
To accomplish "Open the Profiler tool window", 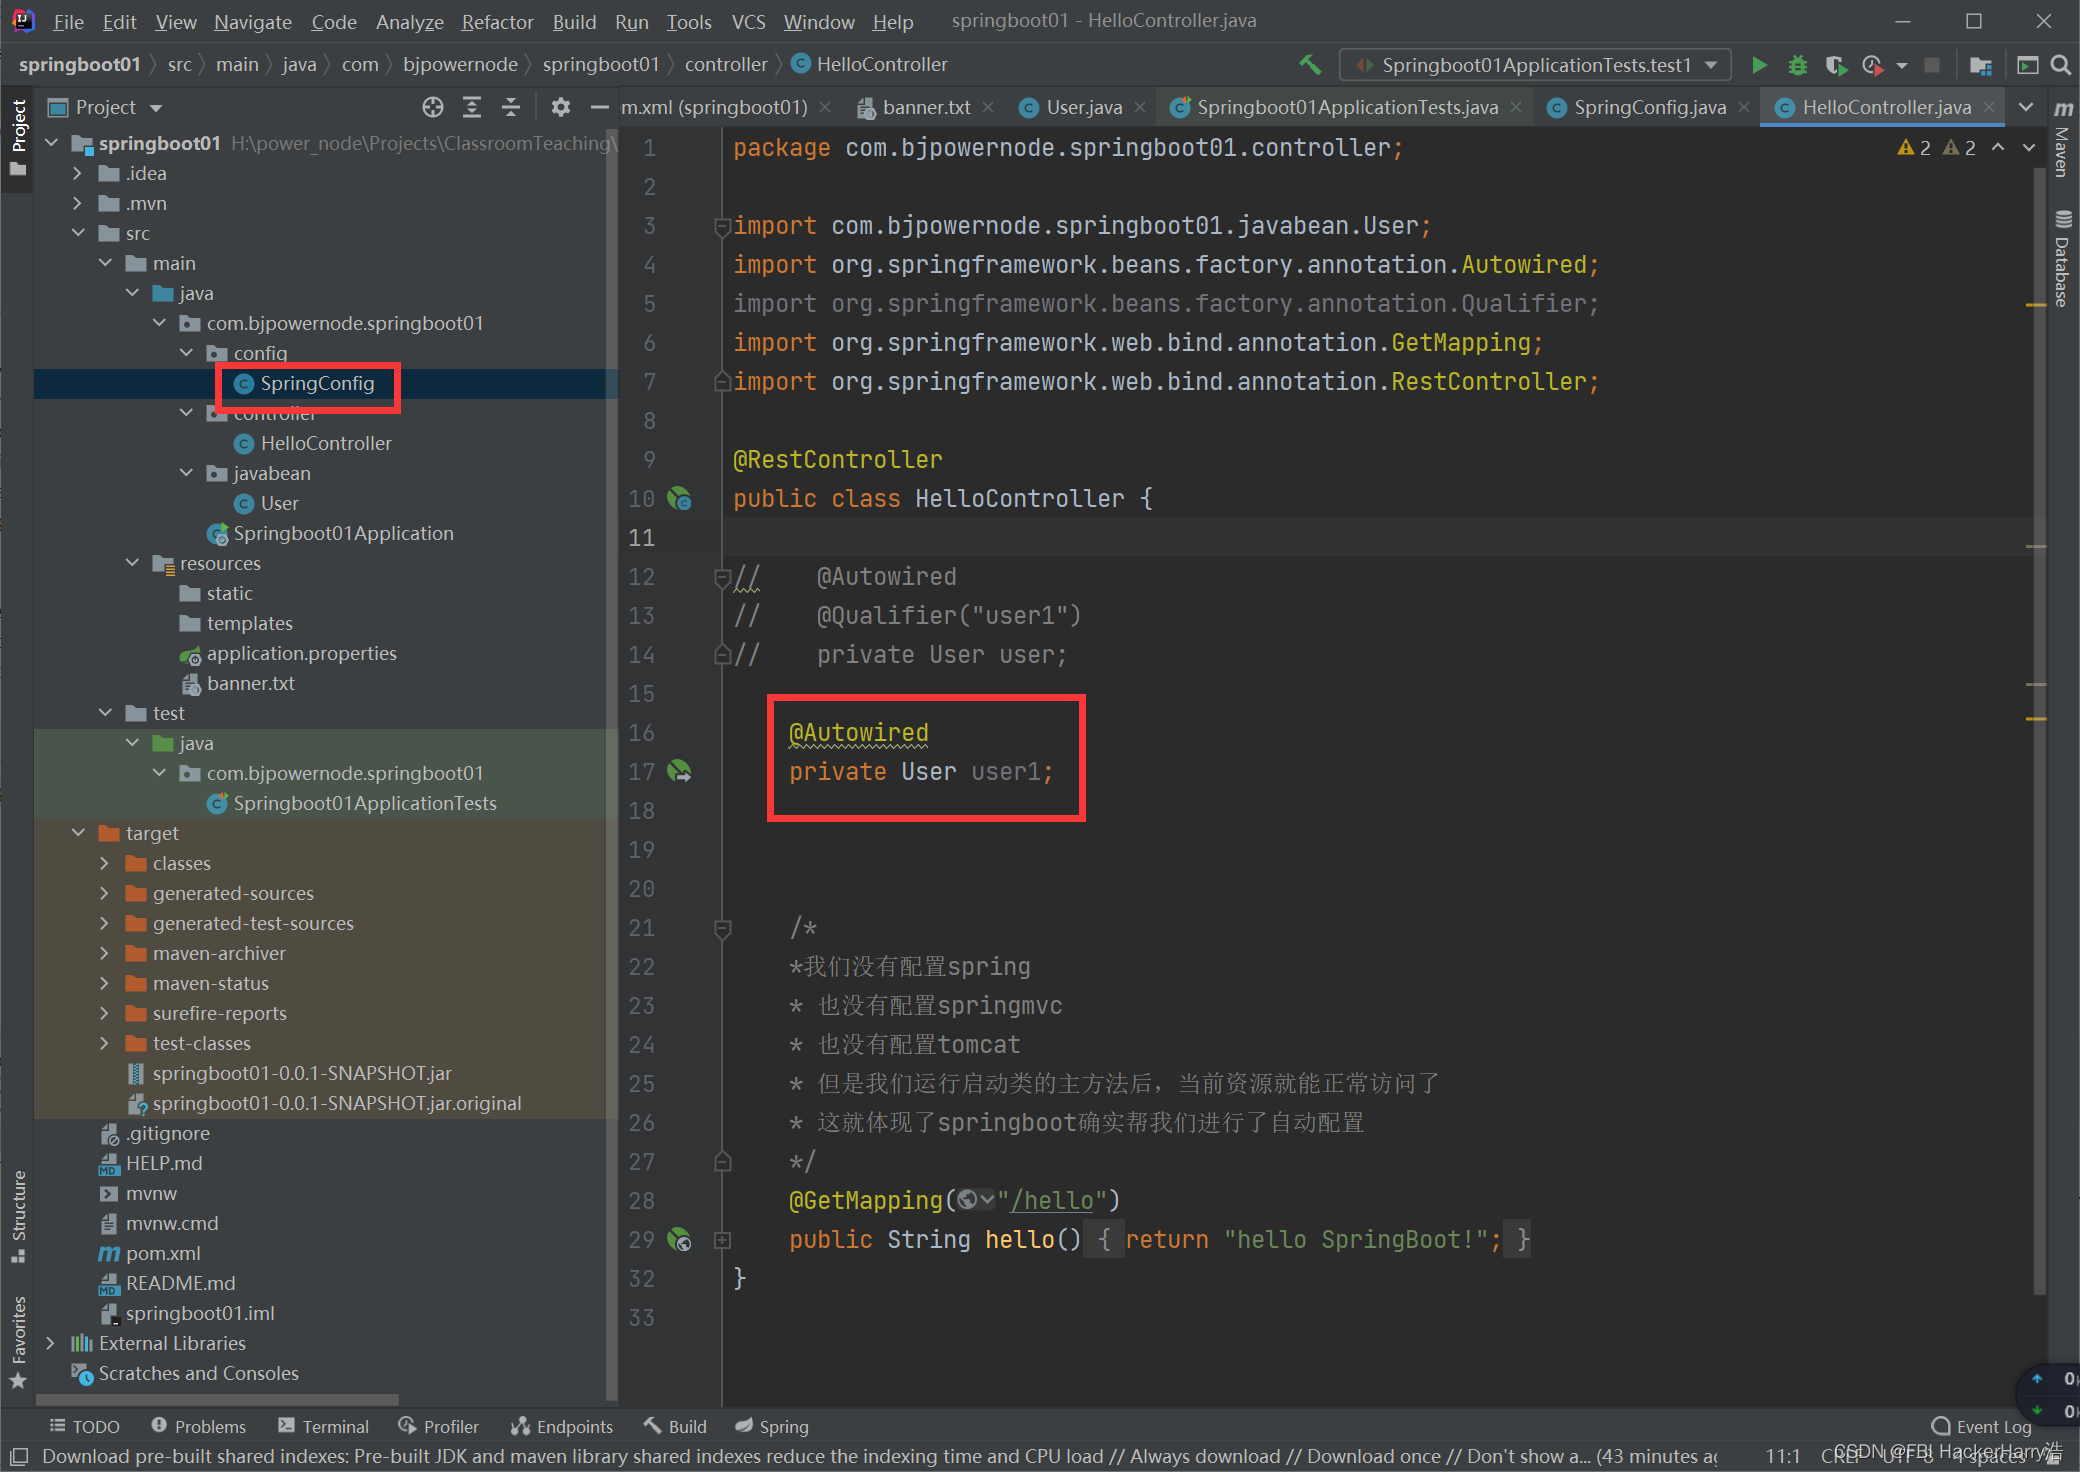I will (438, 1426).
